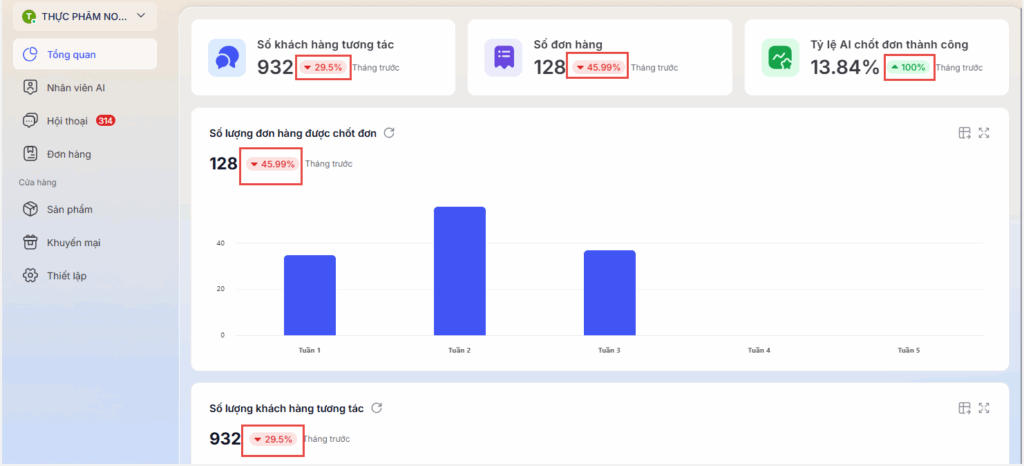This screenshot has height=466, width=1024.
Task: Open Khuyến mại promotions icon
Action: coord(30,242)
